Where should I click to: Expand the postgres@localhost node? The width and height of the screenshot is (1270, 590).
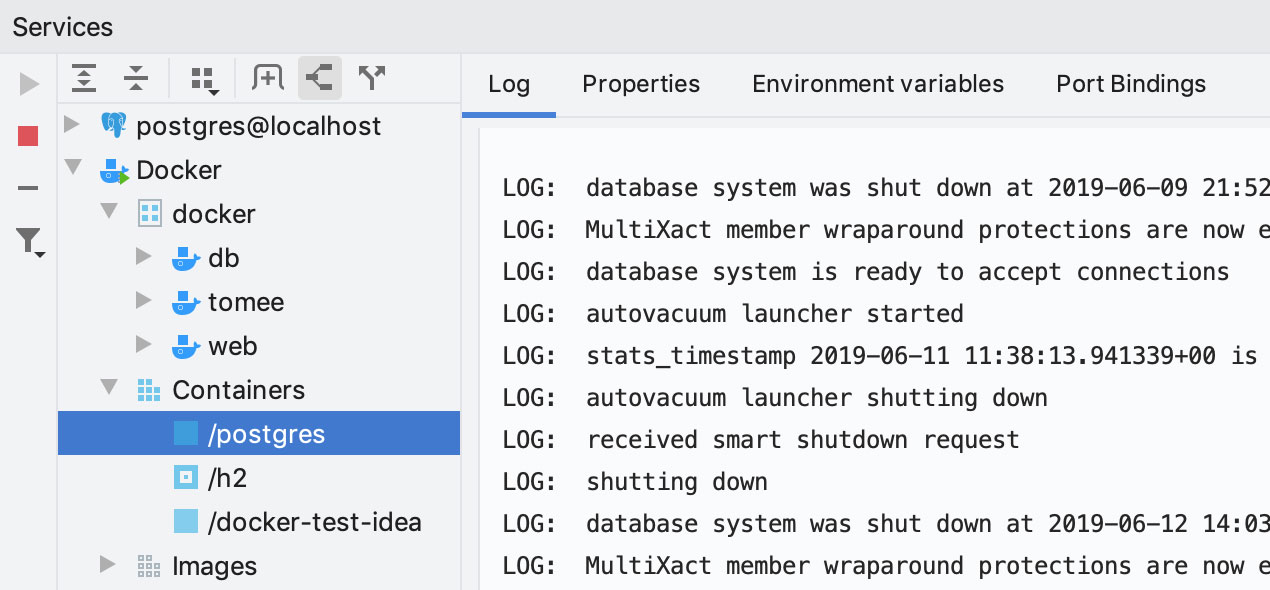coord(71,125)
